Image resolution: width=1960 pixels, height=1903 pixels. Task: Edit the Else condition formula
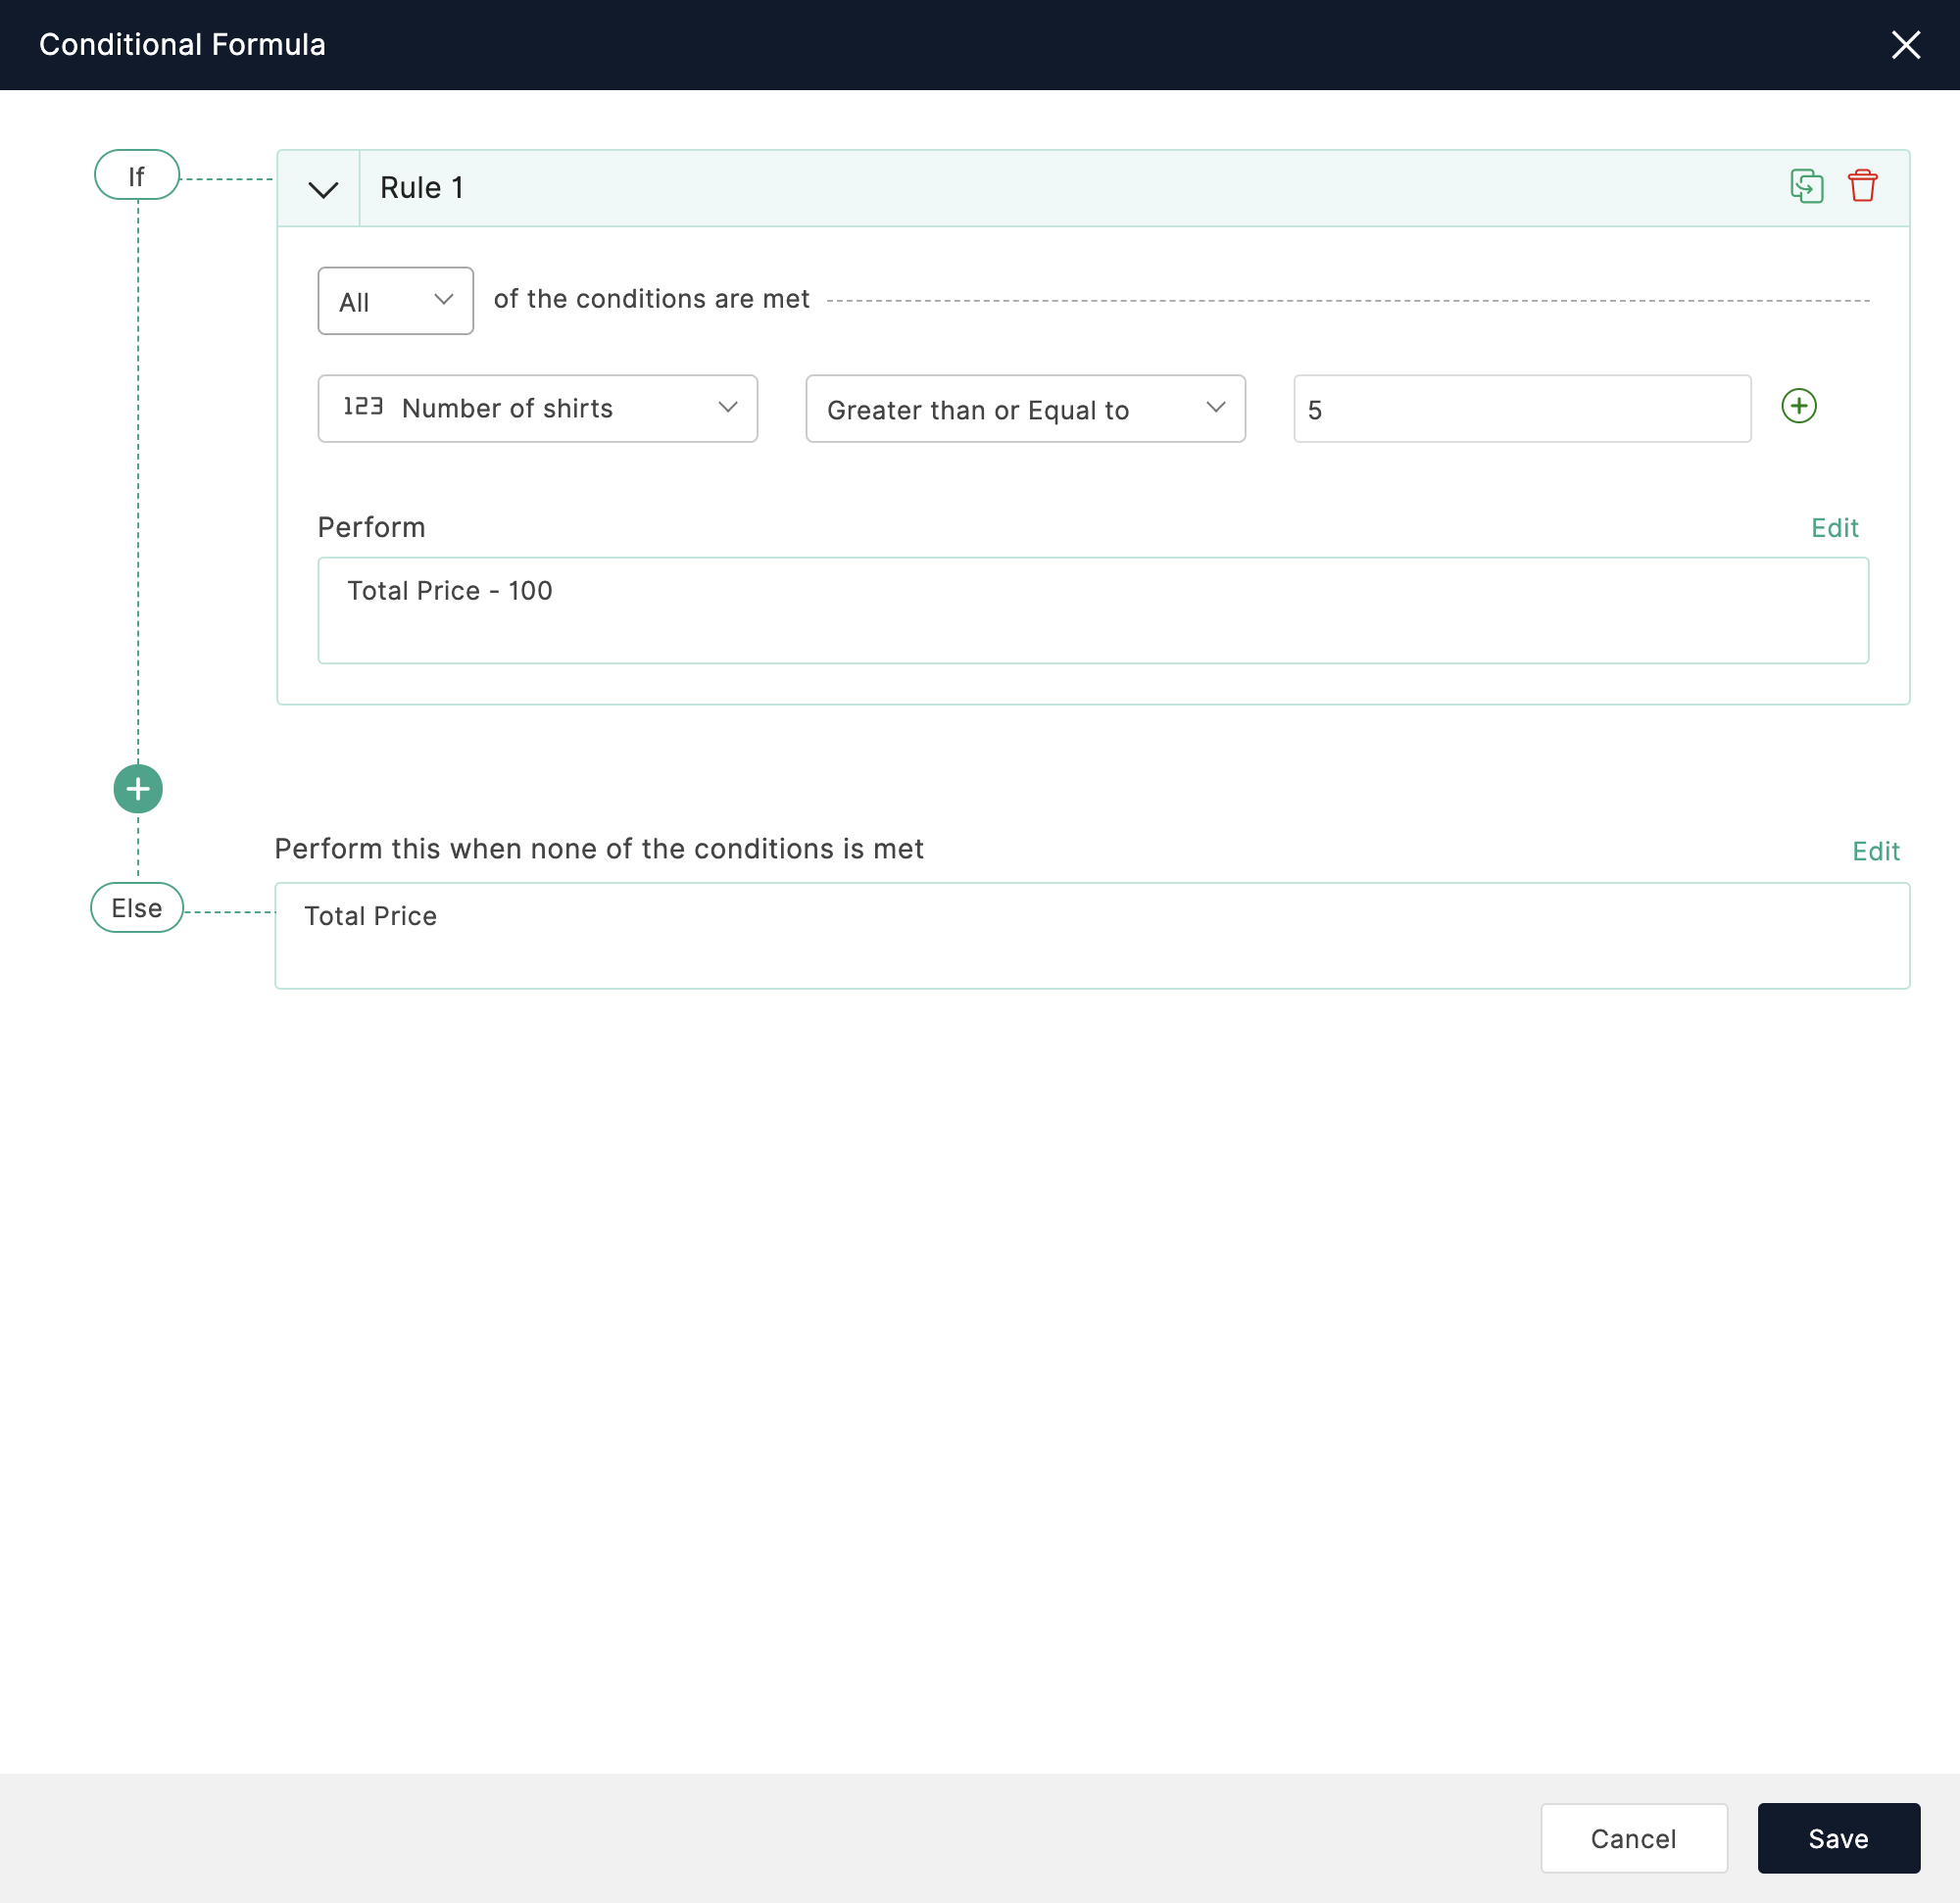coord(1878,850)
